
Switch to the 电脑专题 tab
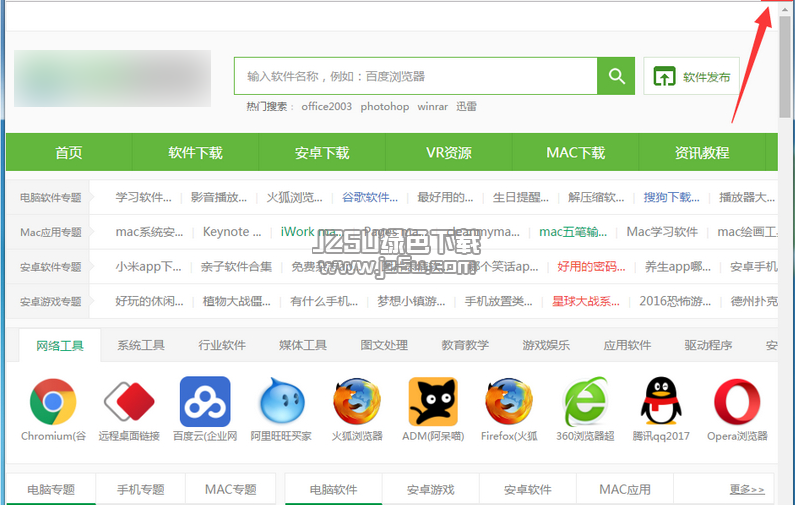point(51,489)
